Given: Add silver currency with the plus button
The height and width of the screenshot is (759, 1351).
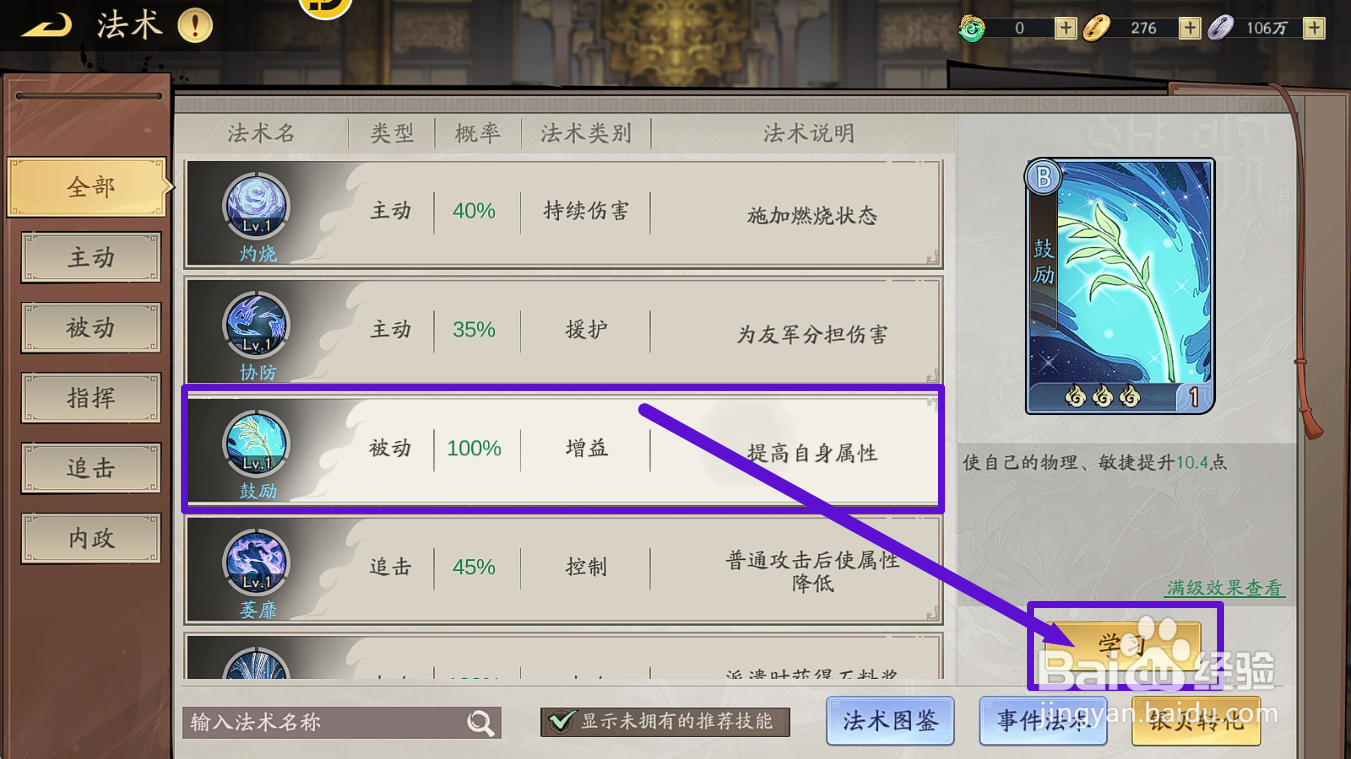Looking at the screenshot, I should tap(1314, 28).
